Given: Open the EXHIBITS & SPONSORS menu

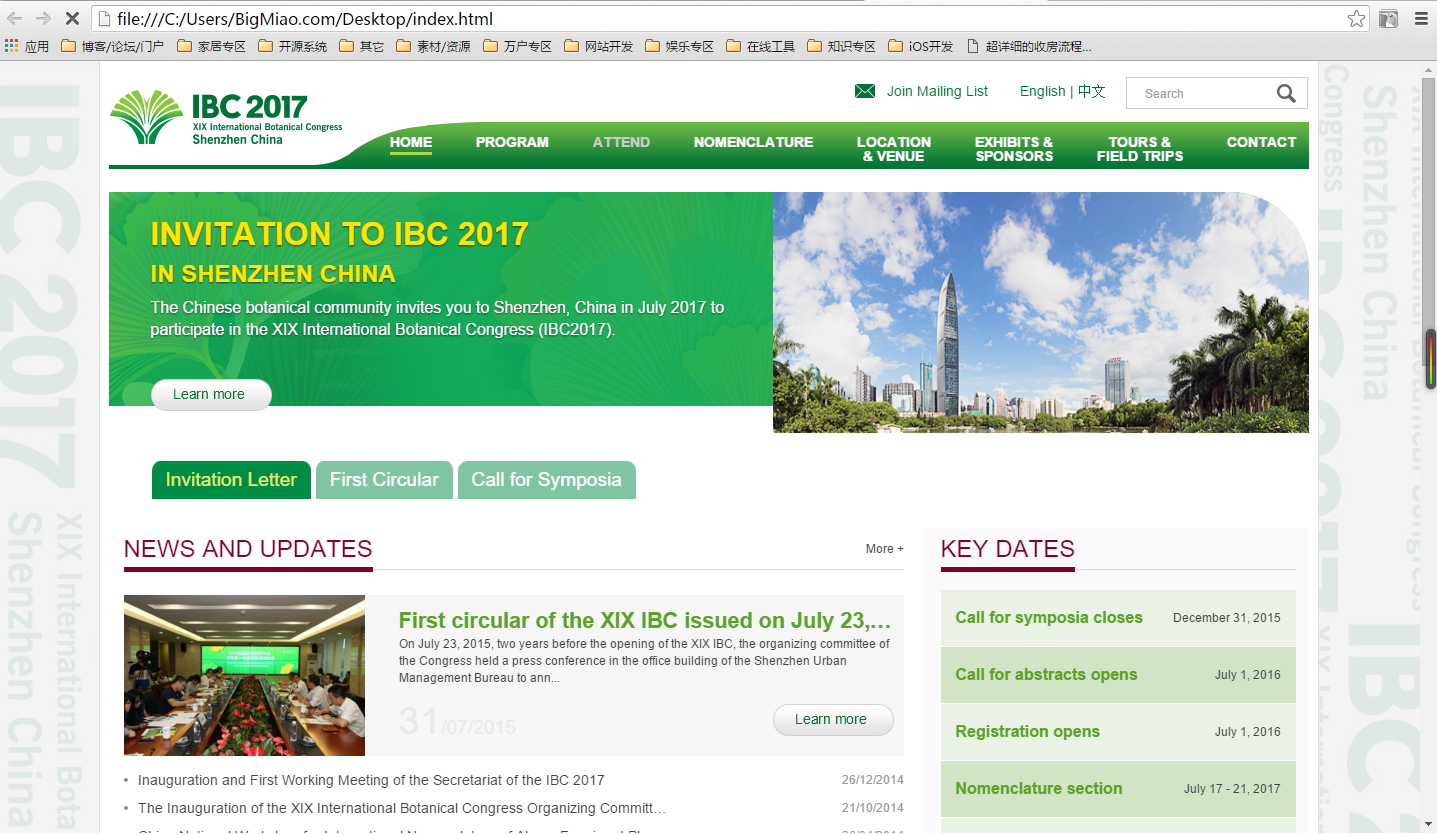Looking at the screenshot, I should pyautogui.click(x=1014, y=149).
